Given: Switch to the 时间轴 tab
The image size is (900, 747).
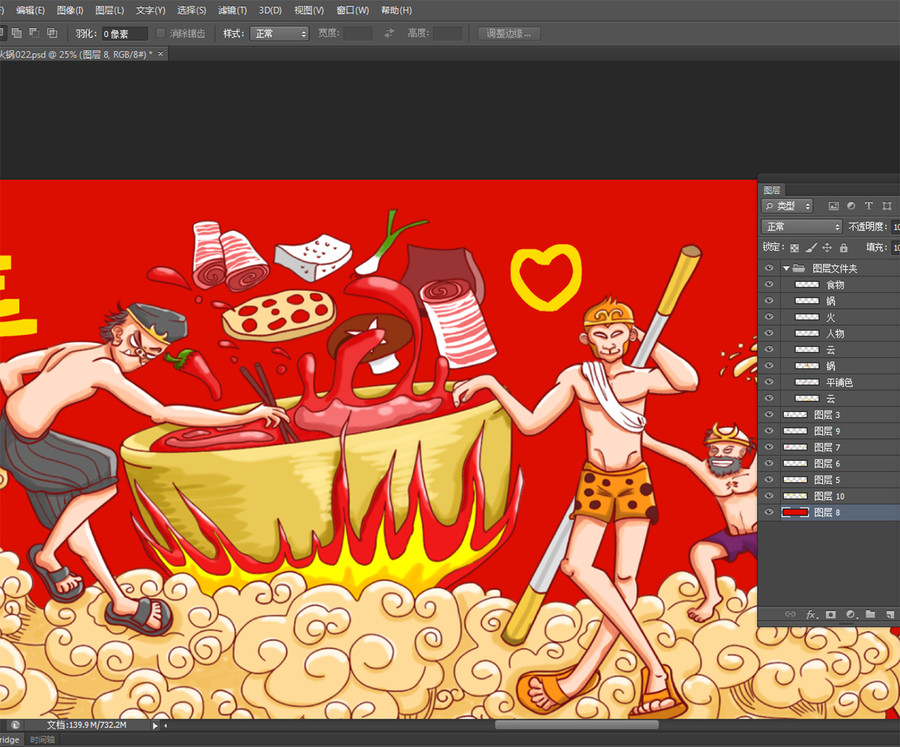Looking at the screenshot, I should [42, 740].
